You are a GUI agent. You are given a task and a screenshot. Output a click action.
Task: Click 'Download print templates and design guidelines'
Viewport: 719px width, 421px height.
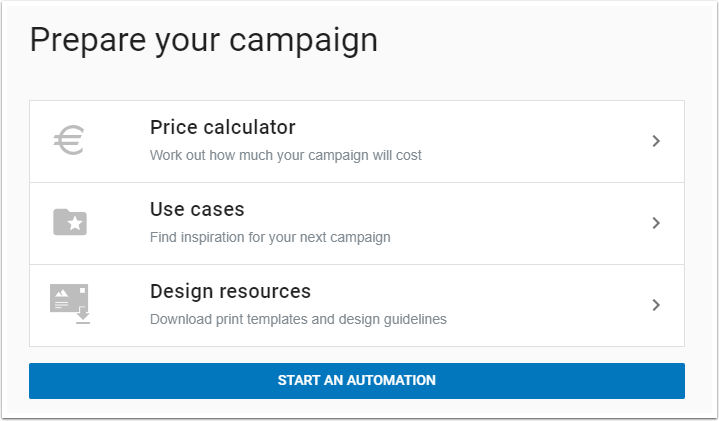298,319
